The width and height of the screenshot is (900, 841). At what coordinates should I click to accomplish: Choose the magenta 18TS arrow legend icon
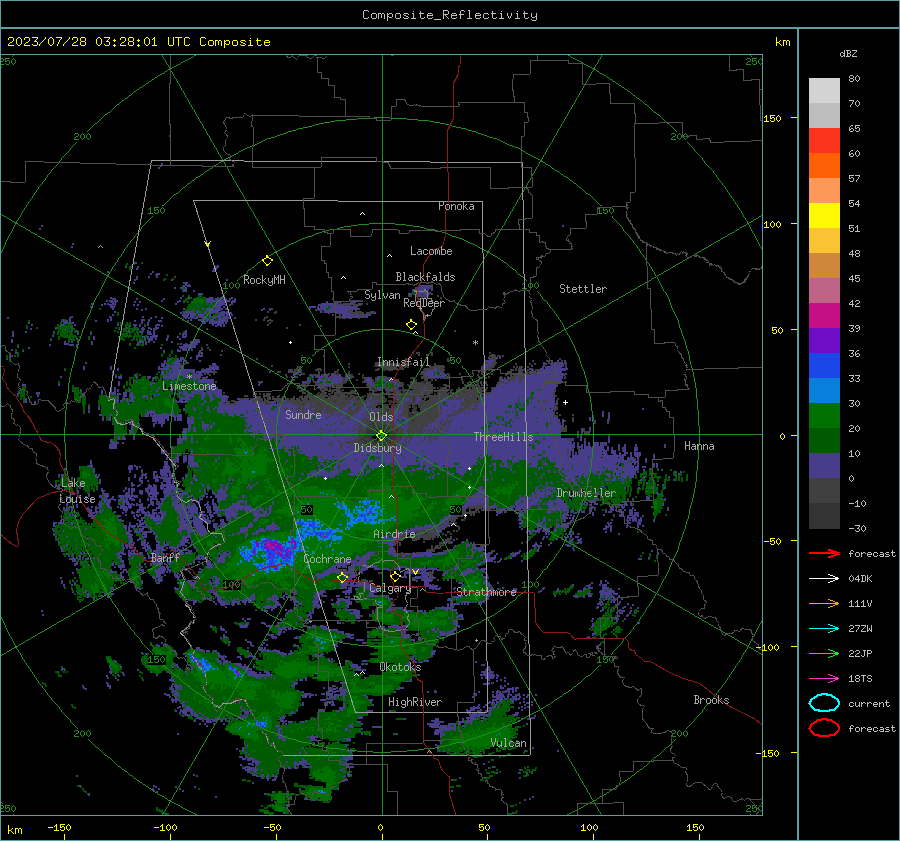[824, 679]
